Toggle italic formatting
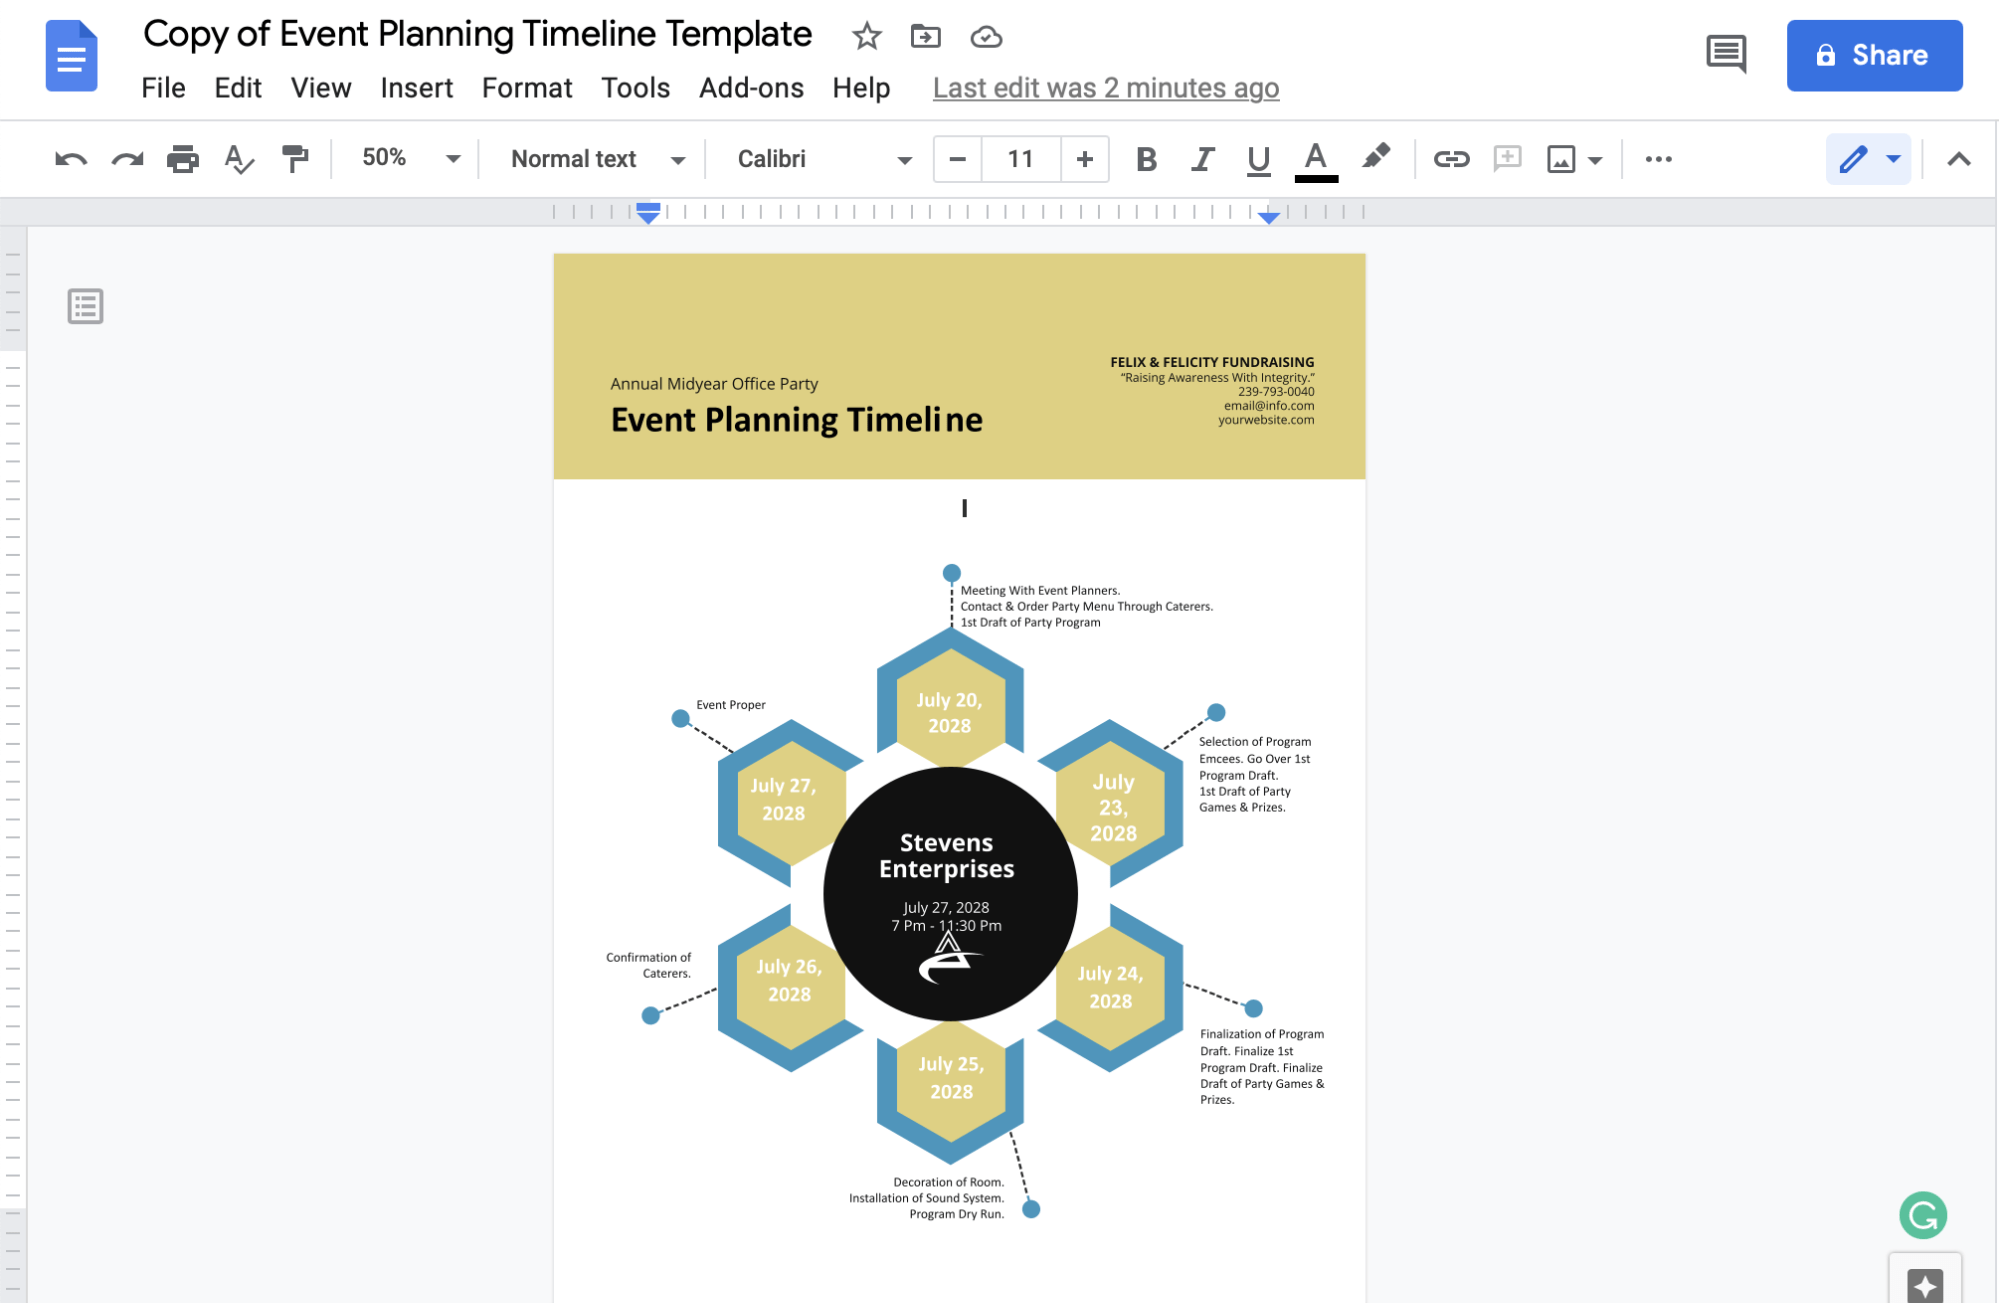 pyautogui.click(x=1202, y=158)
